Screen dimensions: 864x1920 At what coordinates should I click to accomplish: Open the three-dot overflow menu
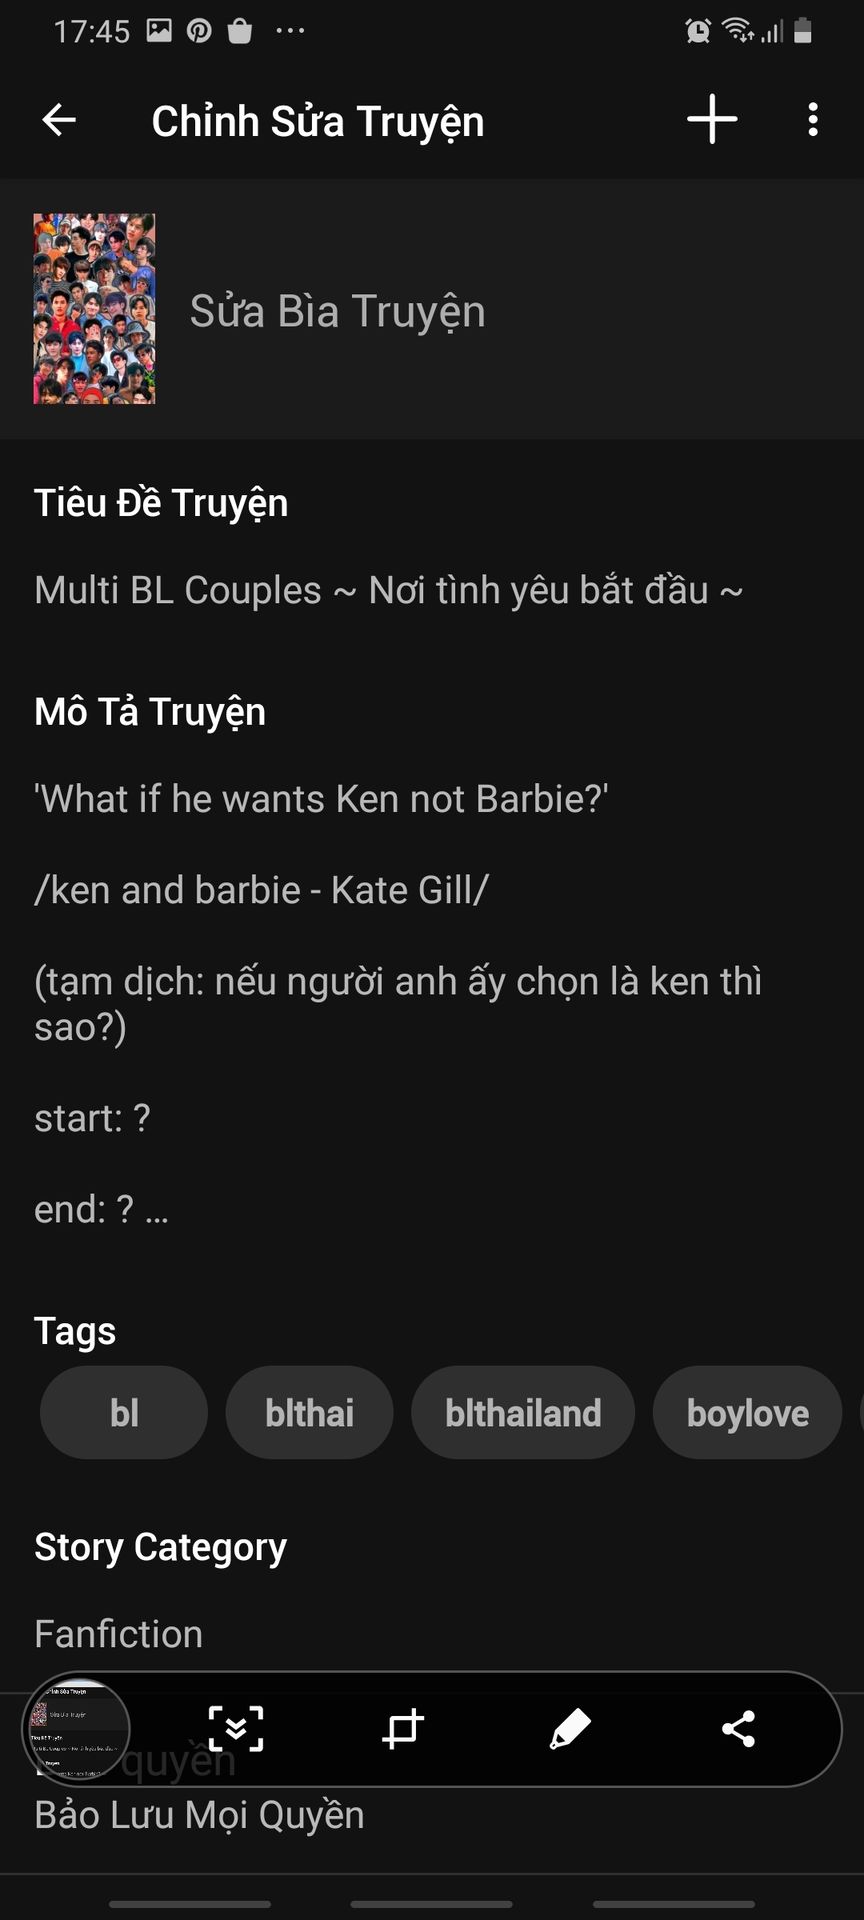tap(813, 120)
